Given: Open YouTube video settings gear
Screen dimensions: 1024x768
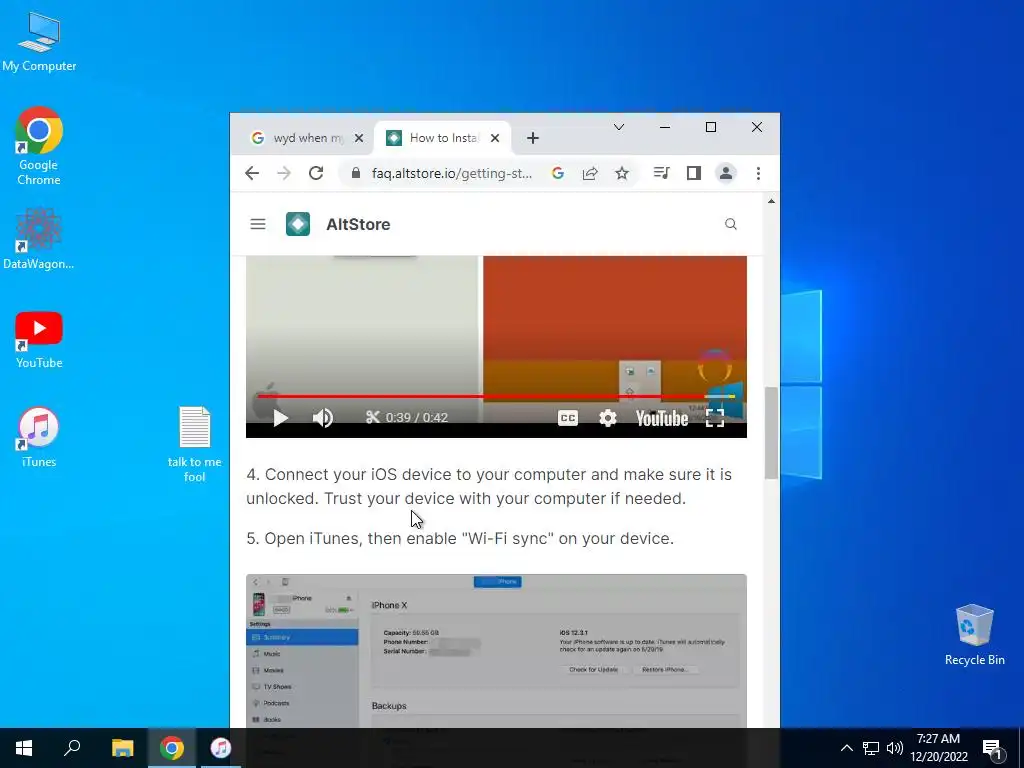Looking at the screenshot, I should (x=608, y=418).
